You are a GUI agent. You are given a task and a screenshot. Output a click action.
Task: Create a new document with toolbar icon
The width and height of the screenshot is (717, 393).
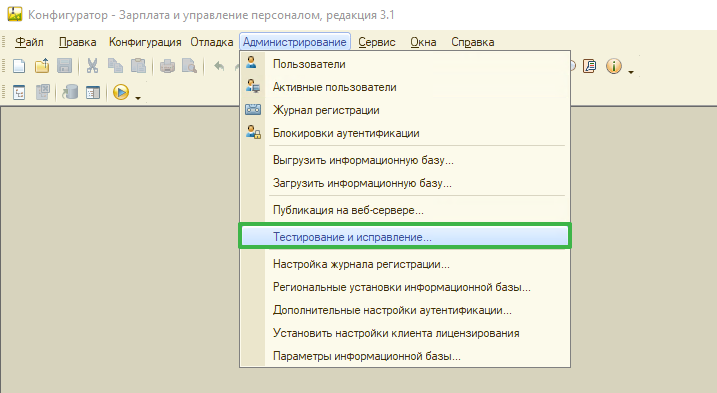(x=19, y=66)
